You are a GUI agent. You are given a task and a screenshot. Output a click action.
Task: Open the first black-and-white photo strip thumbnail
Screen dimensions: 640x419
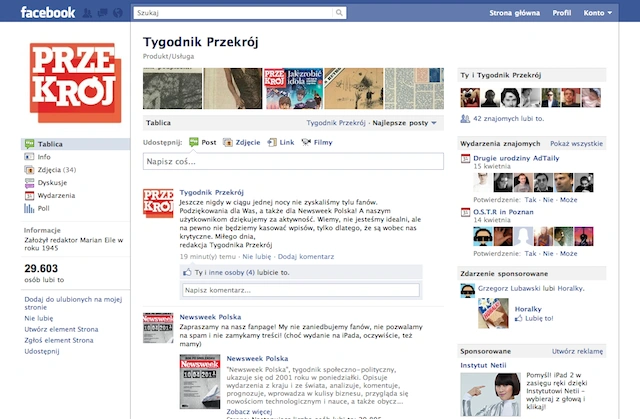tap(172, 89)
